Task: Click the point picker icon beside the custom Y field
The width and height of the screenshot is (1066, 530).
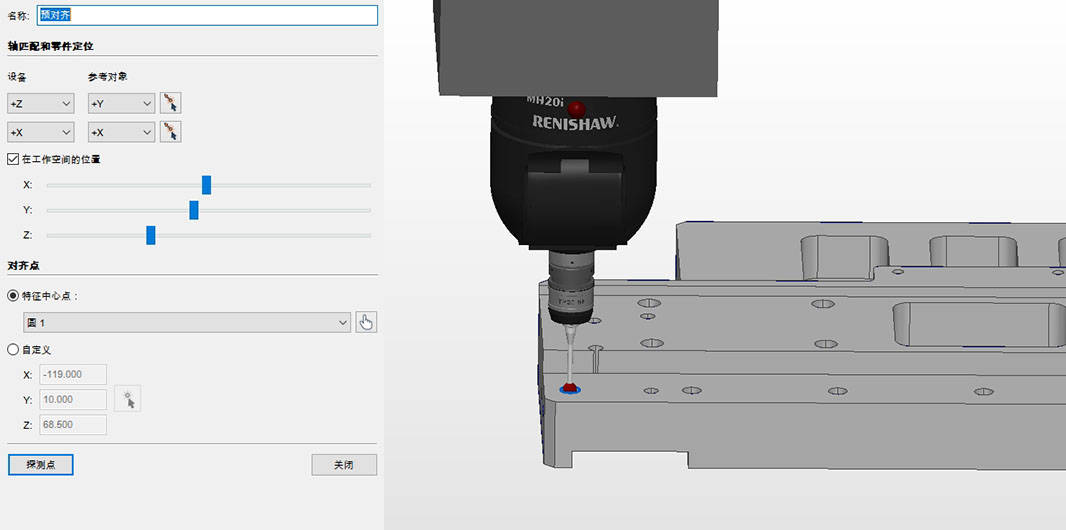Action: (128, 399)
